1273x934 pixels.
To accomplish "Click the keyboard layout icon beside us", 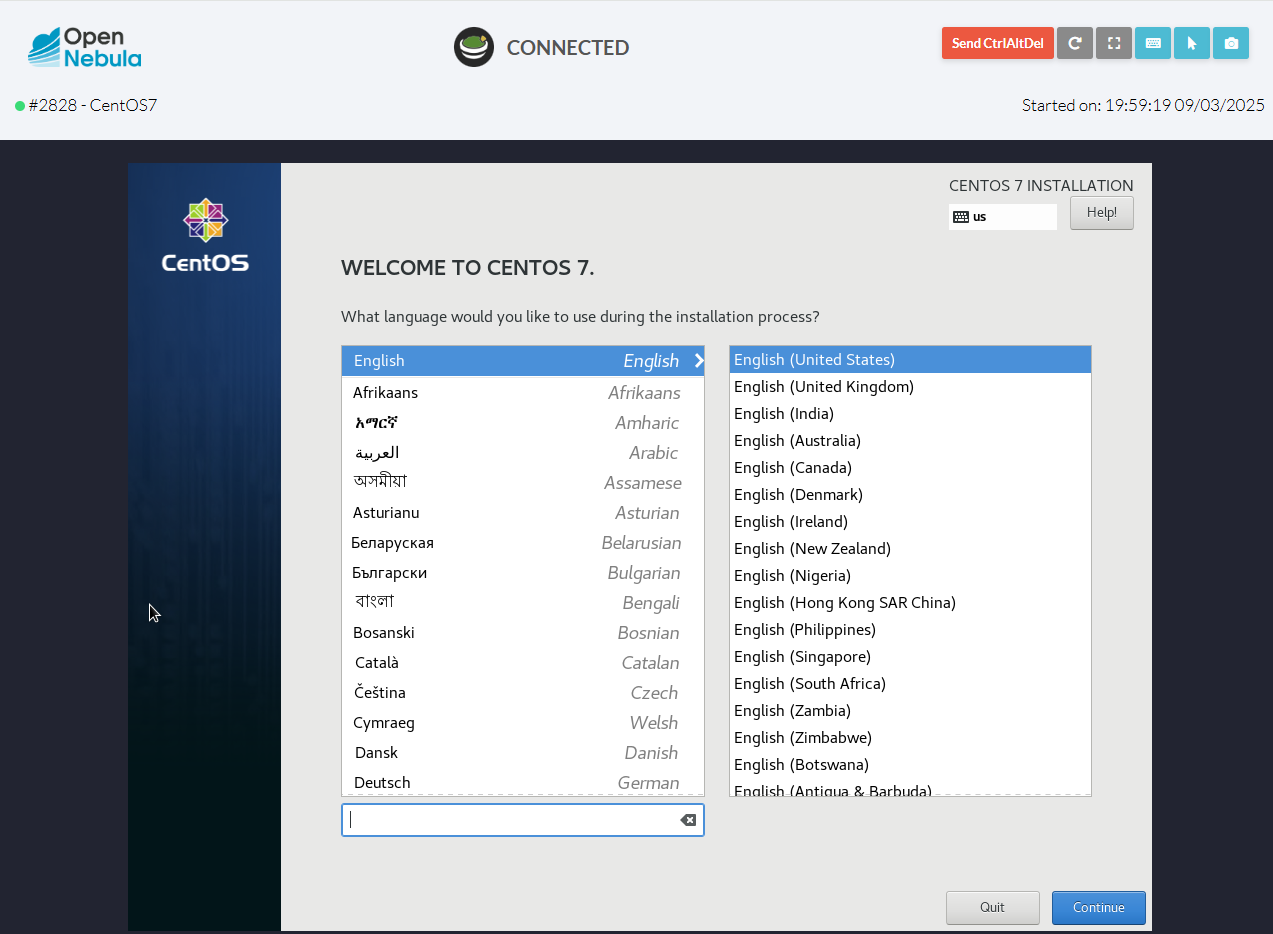I will 961,217.
